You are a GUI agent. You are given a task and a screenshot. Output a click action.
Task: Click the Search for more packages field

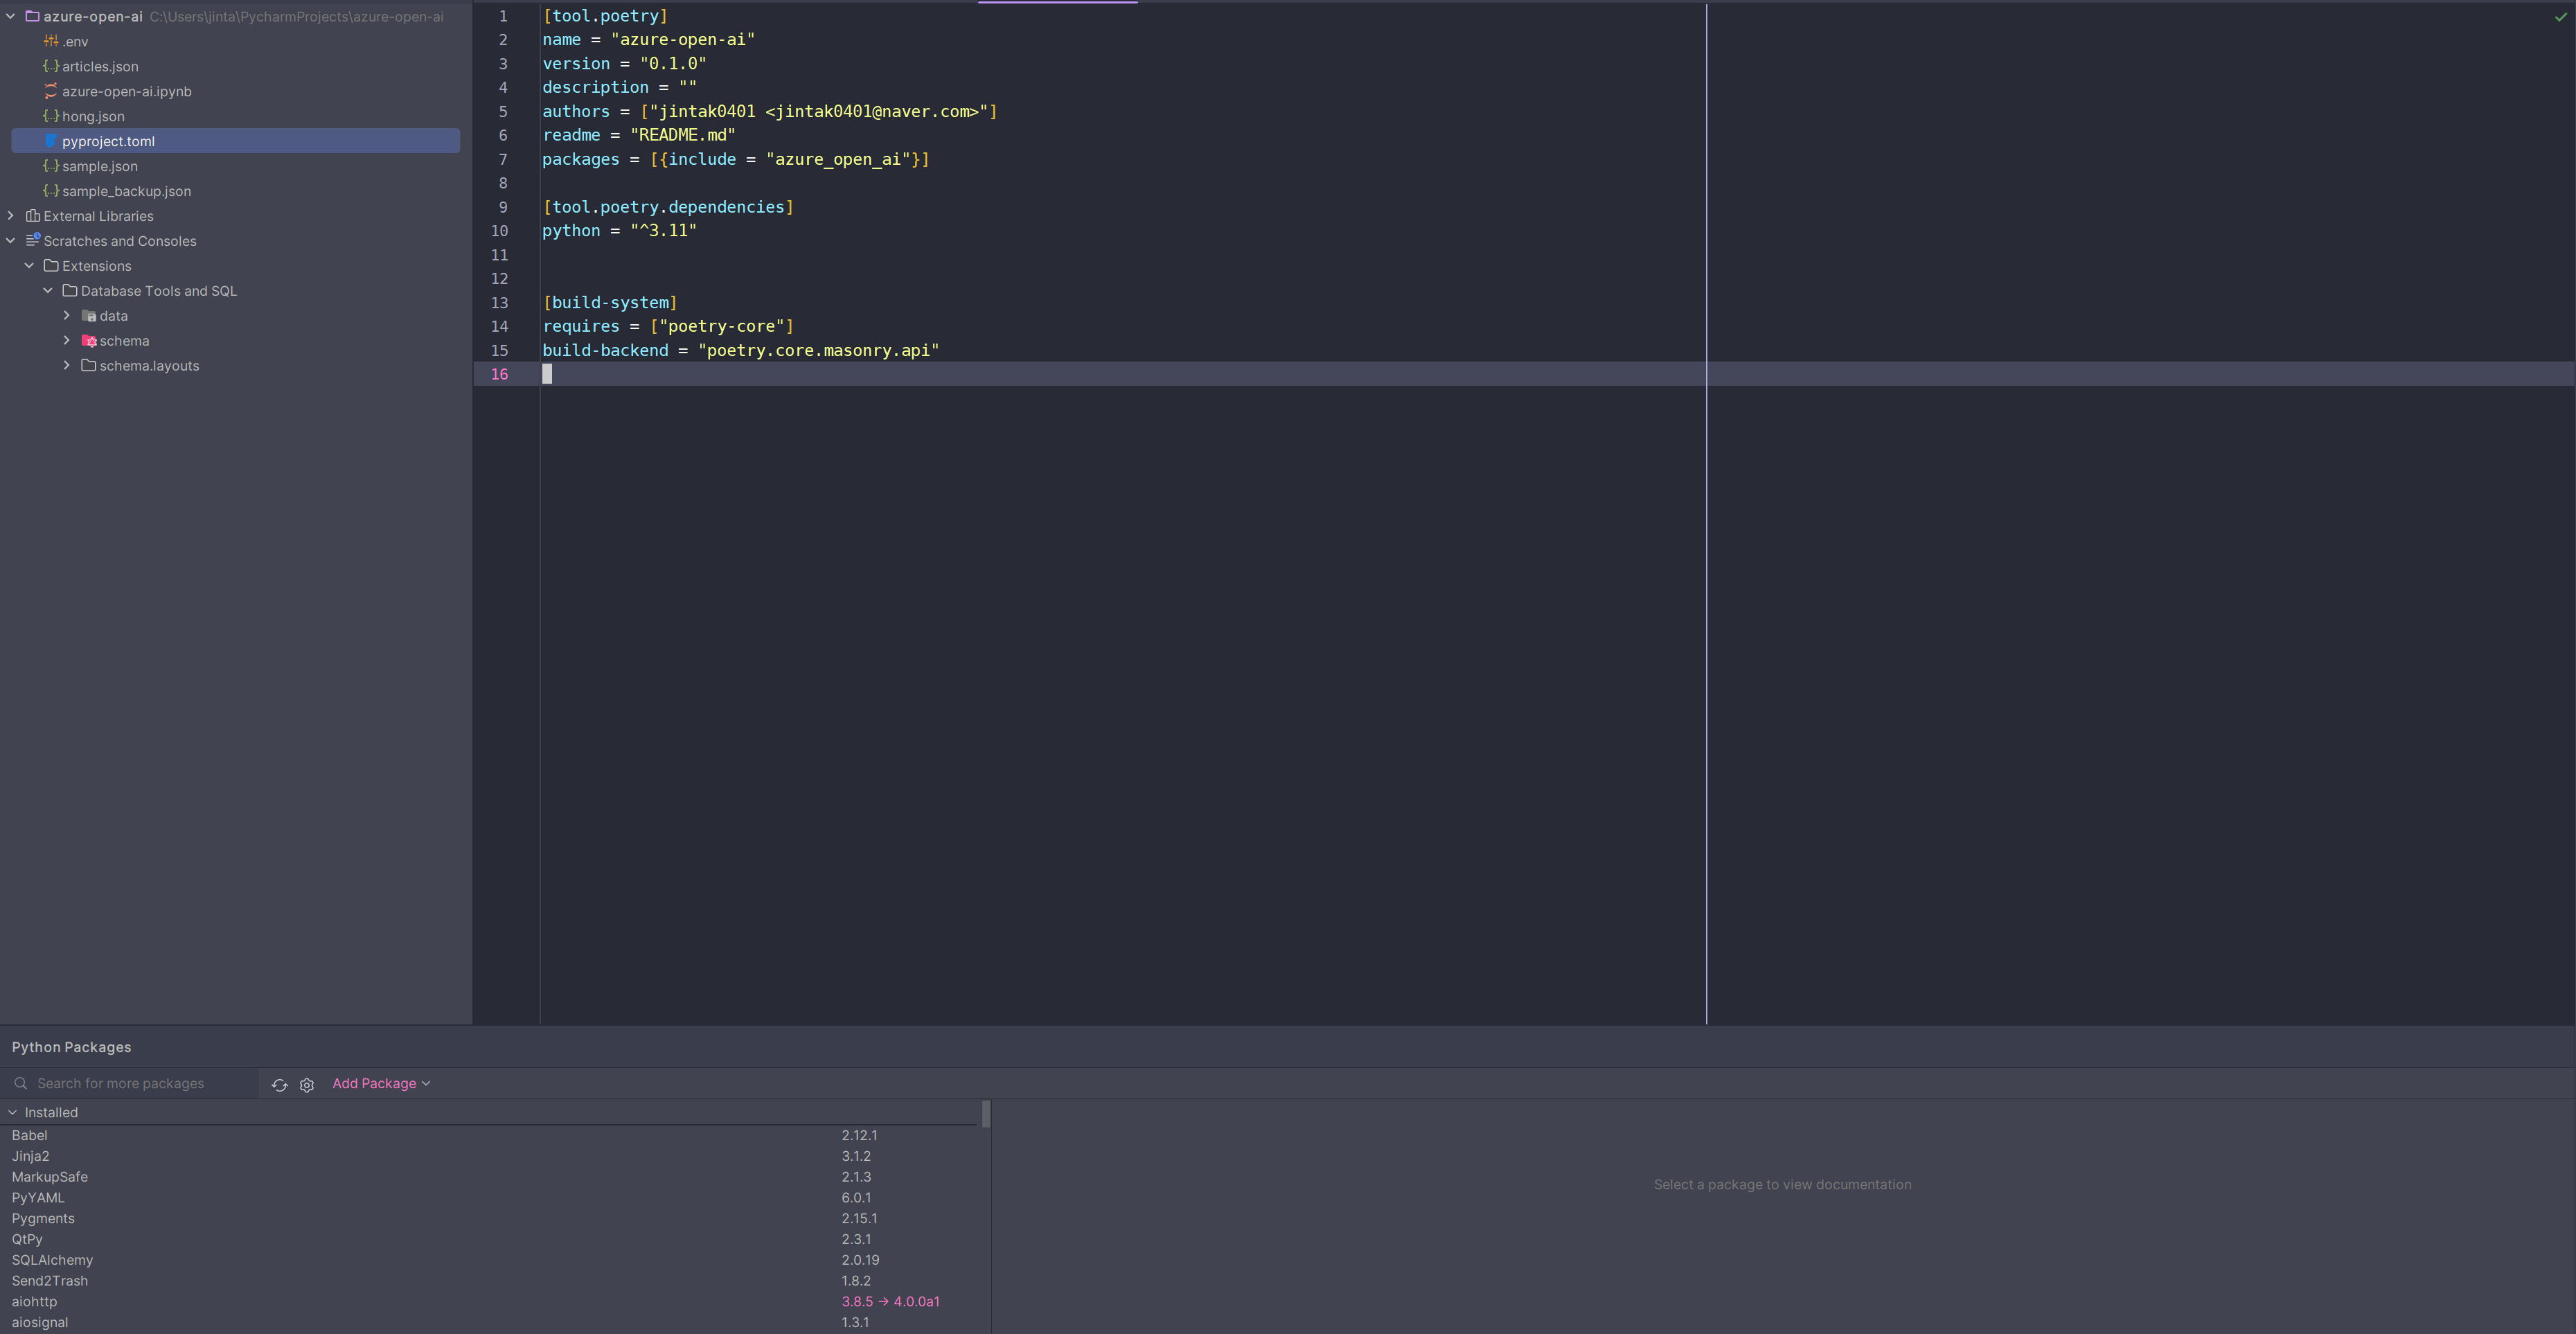120,1083
